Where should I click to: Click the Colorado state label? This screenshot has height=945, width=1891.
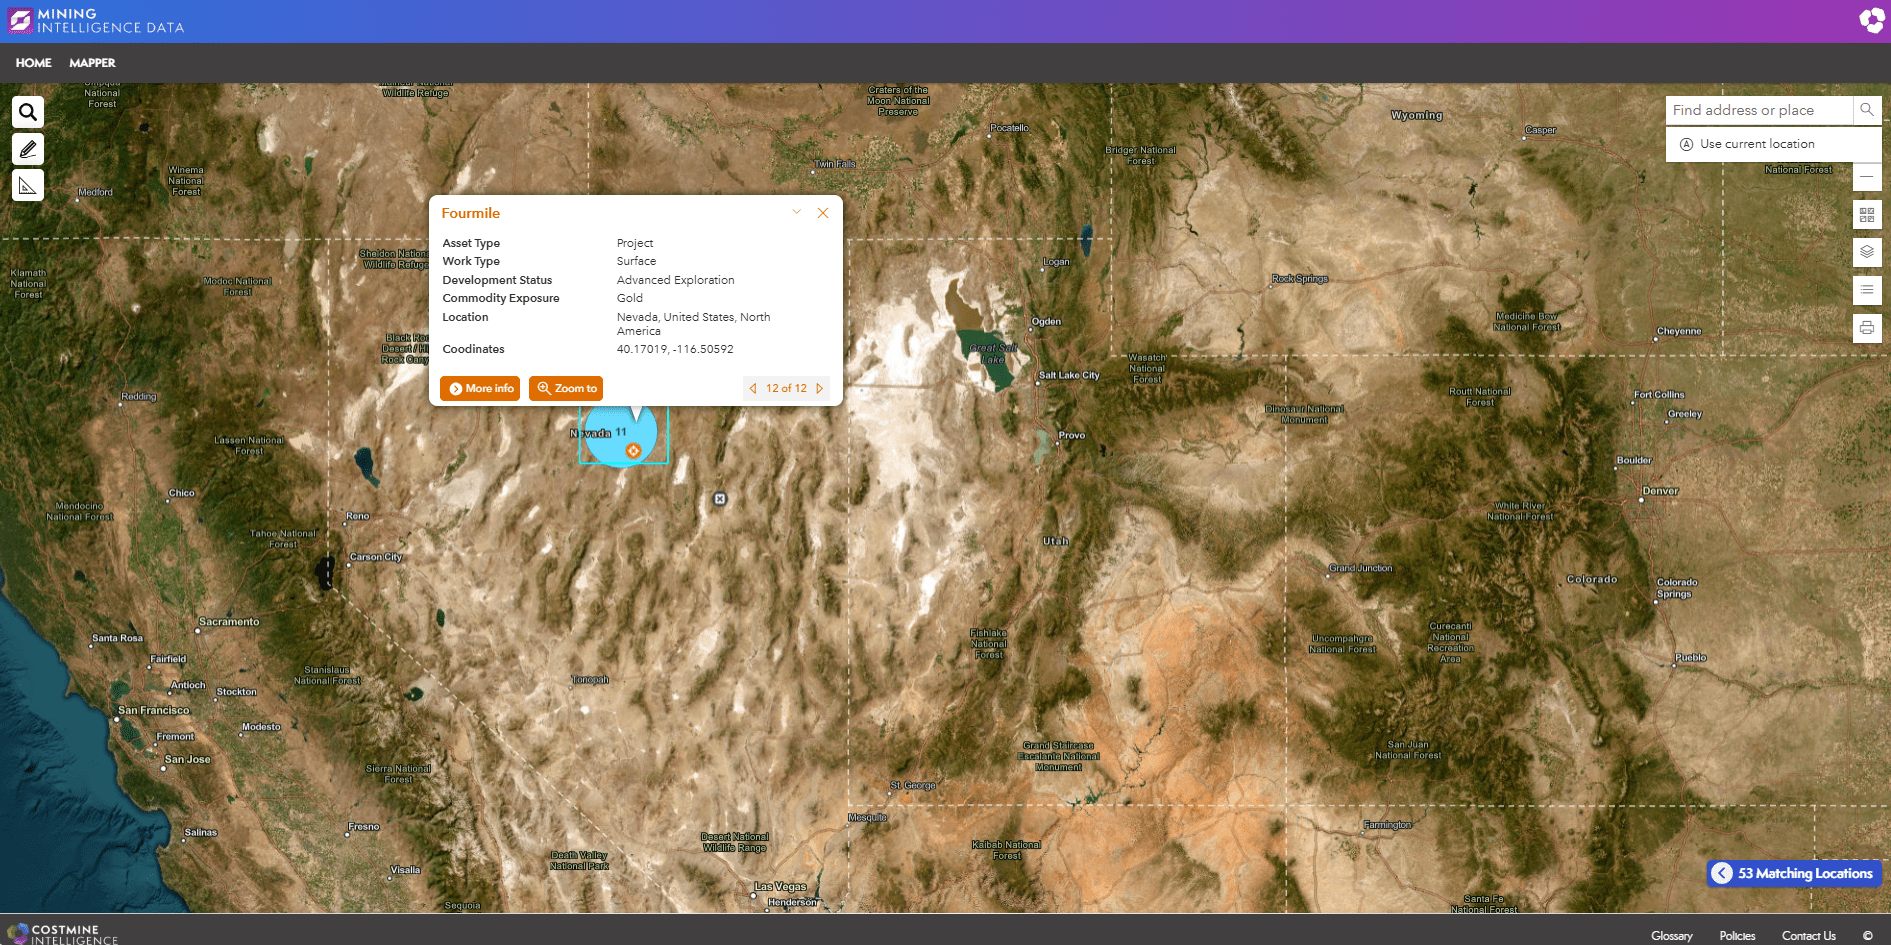1592,579
